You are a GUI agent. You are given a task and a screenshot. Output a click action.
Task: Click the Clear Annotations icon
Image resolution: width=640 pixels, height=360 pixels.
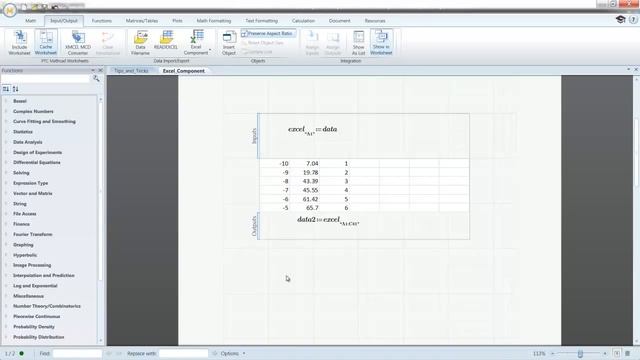[x=108, y=42]
